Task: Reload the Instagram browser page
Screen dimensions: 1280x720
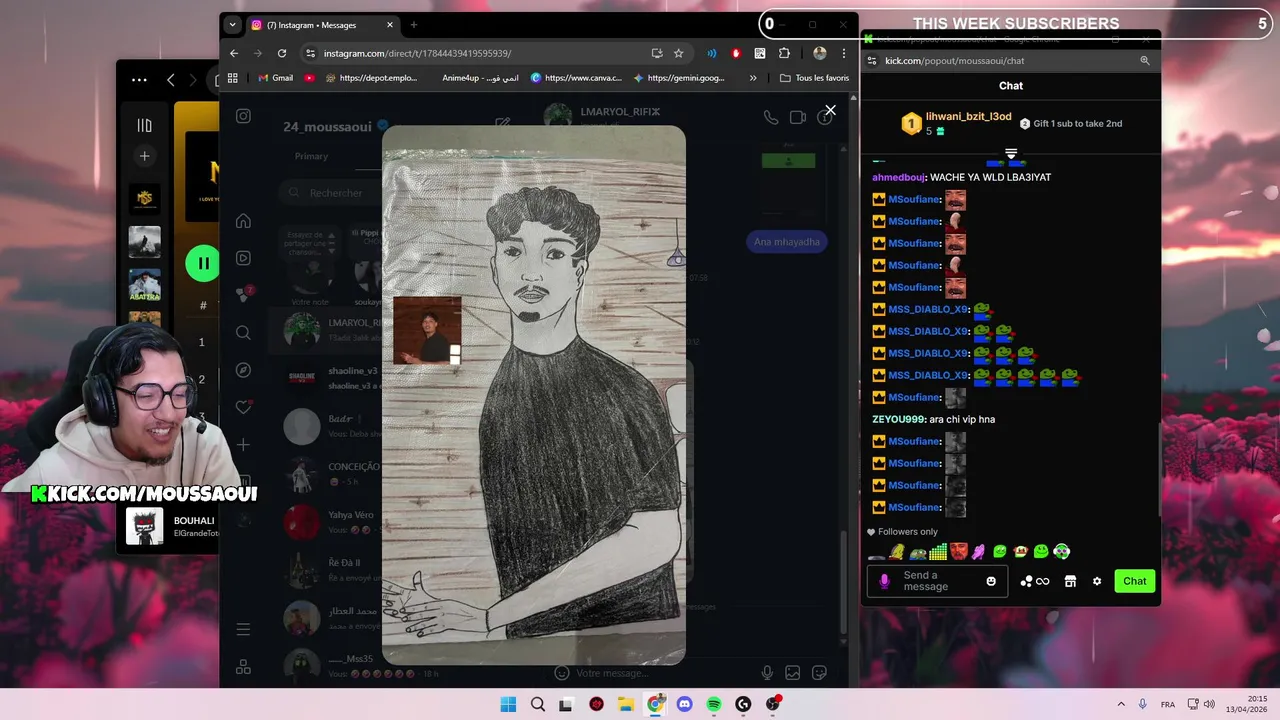Action: (282, 53)
